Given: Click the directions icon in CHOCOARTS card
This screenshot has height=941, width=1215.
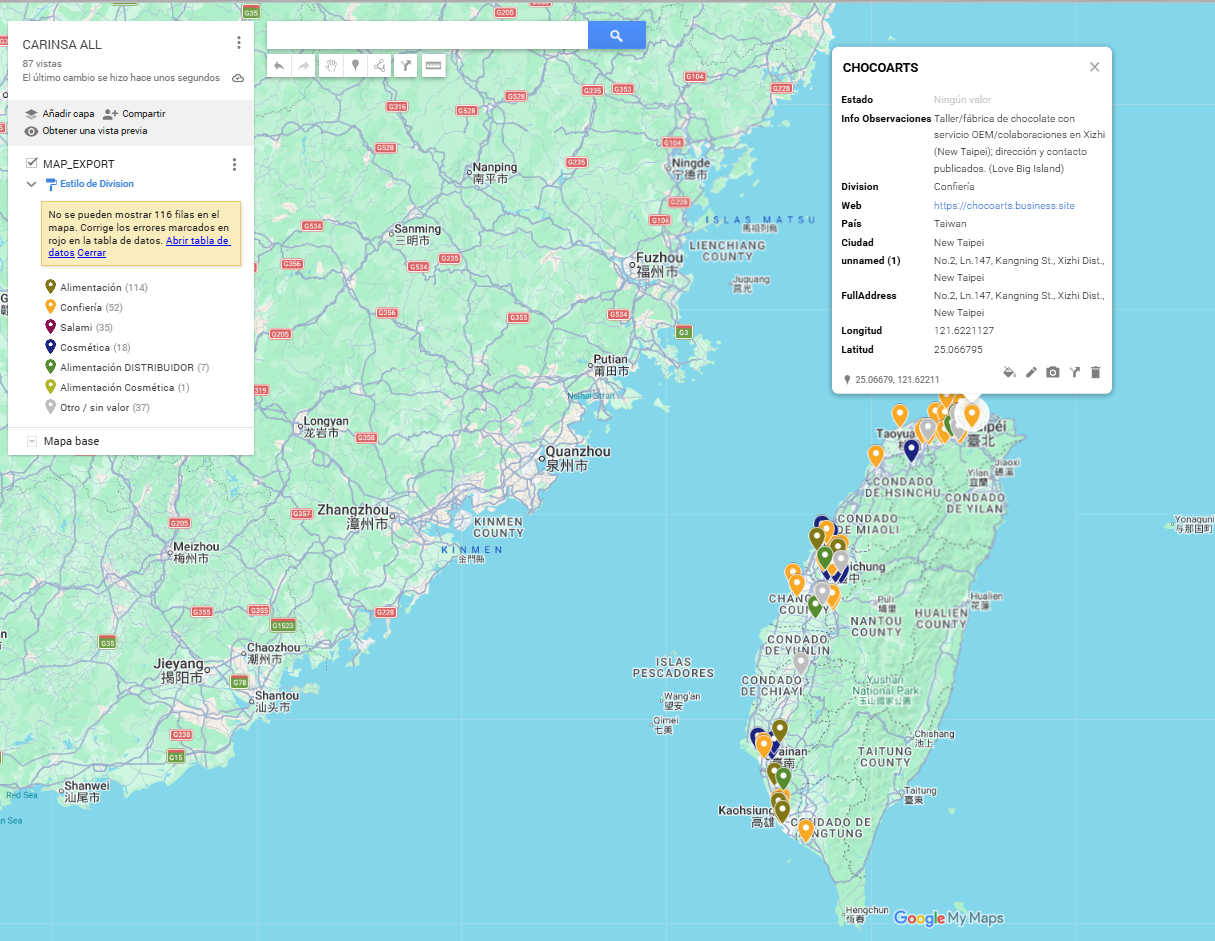Looking at the screenshot, I should point(1075,372).
